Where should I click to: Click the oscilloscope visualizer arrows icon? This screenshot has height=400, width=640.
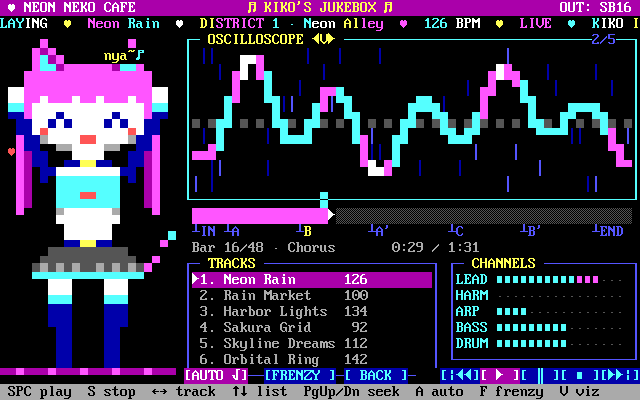(324, 39)
